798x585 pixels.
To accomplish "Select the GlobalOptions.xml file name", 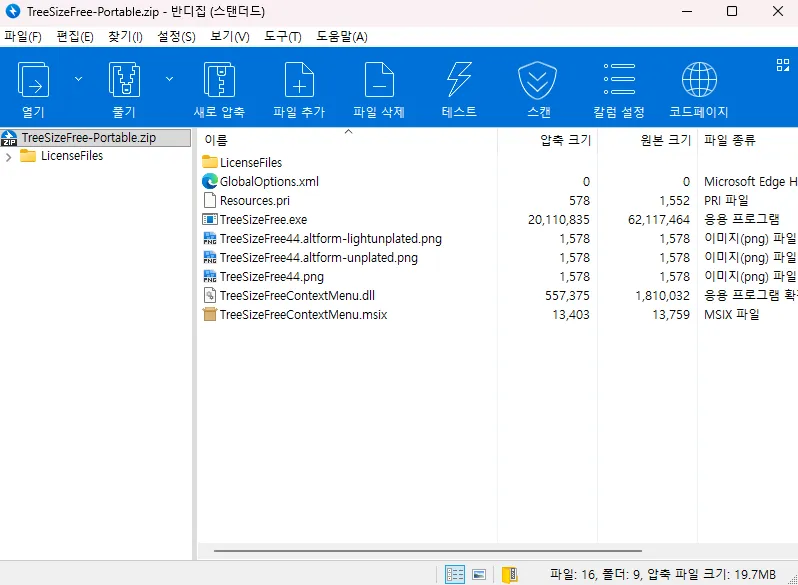I will tap(269, 181).
